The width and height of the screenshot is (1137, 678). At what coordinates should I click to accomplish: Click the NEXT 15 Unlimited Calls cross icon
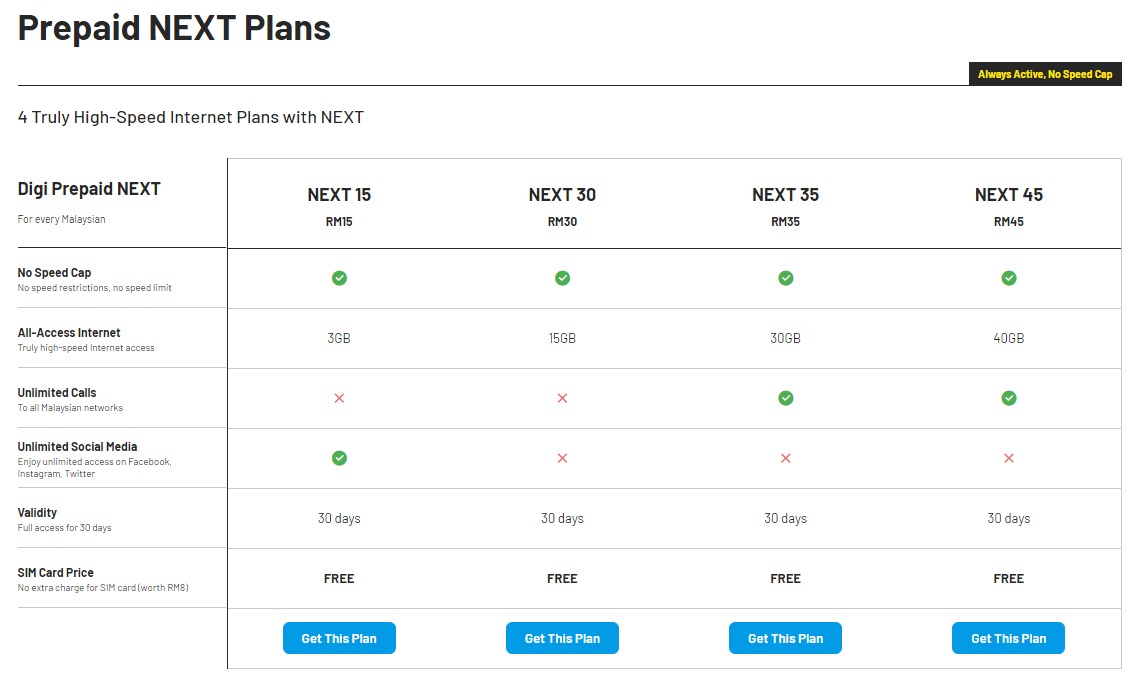click(x=339, y=398)
